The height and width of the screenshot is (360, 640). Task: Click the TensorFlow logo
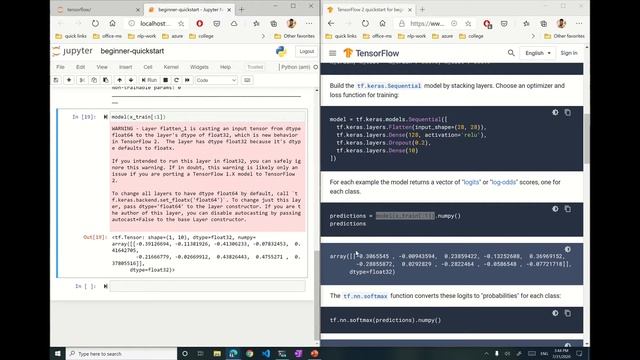(371, 53)
